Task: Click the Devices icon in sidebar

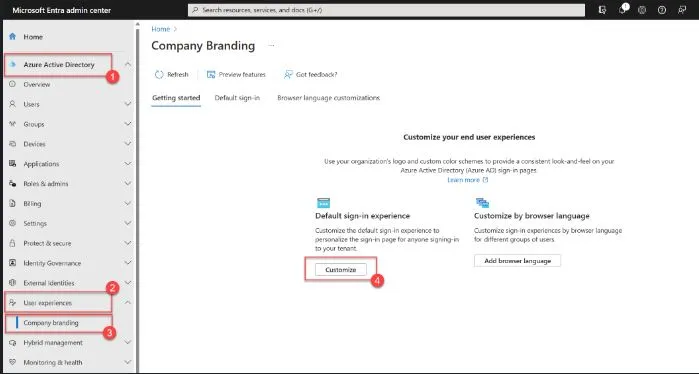Action: click(x=12, y=144)
